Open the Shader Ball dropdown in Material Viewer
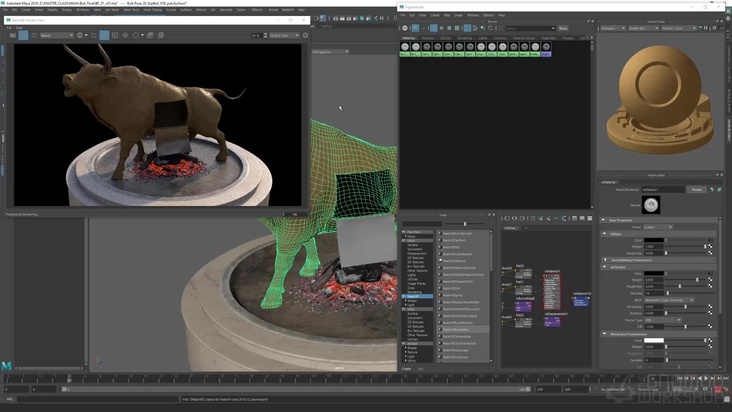 [643, 28]
